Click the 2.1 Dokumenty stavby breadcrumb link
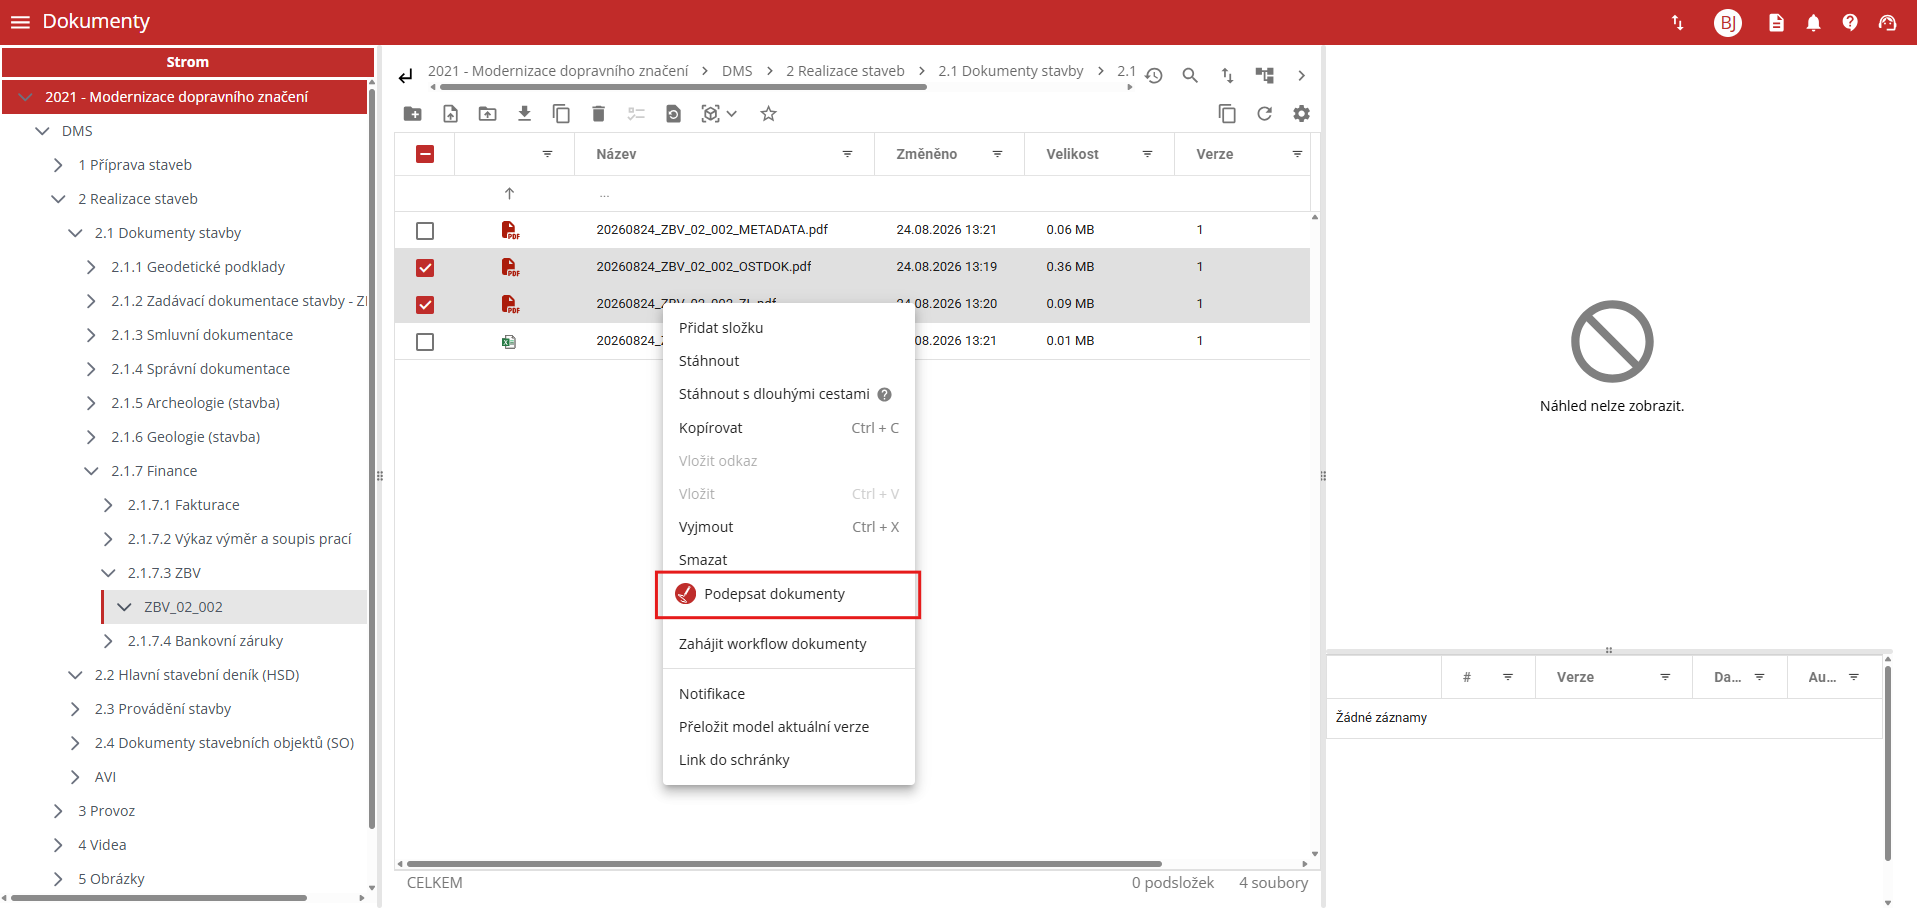 pyautogui.click(x=1011, y=71)
